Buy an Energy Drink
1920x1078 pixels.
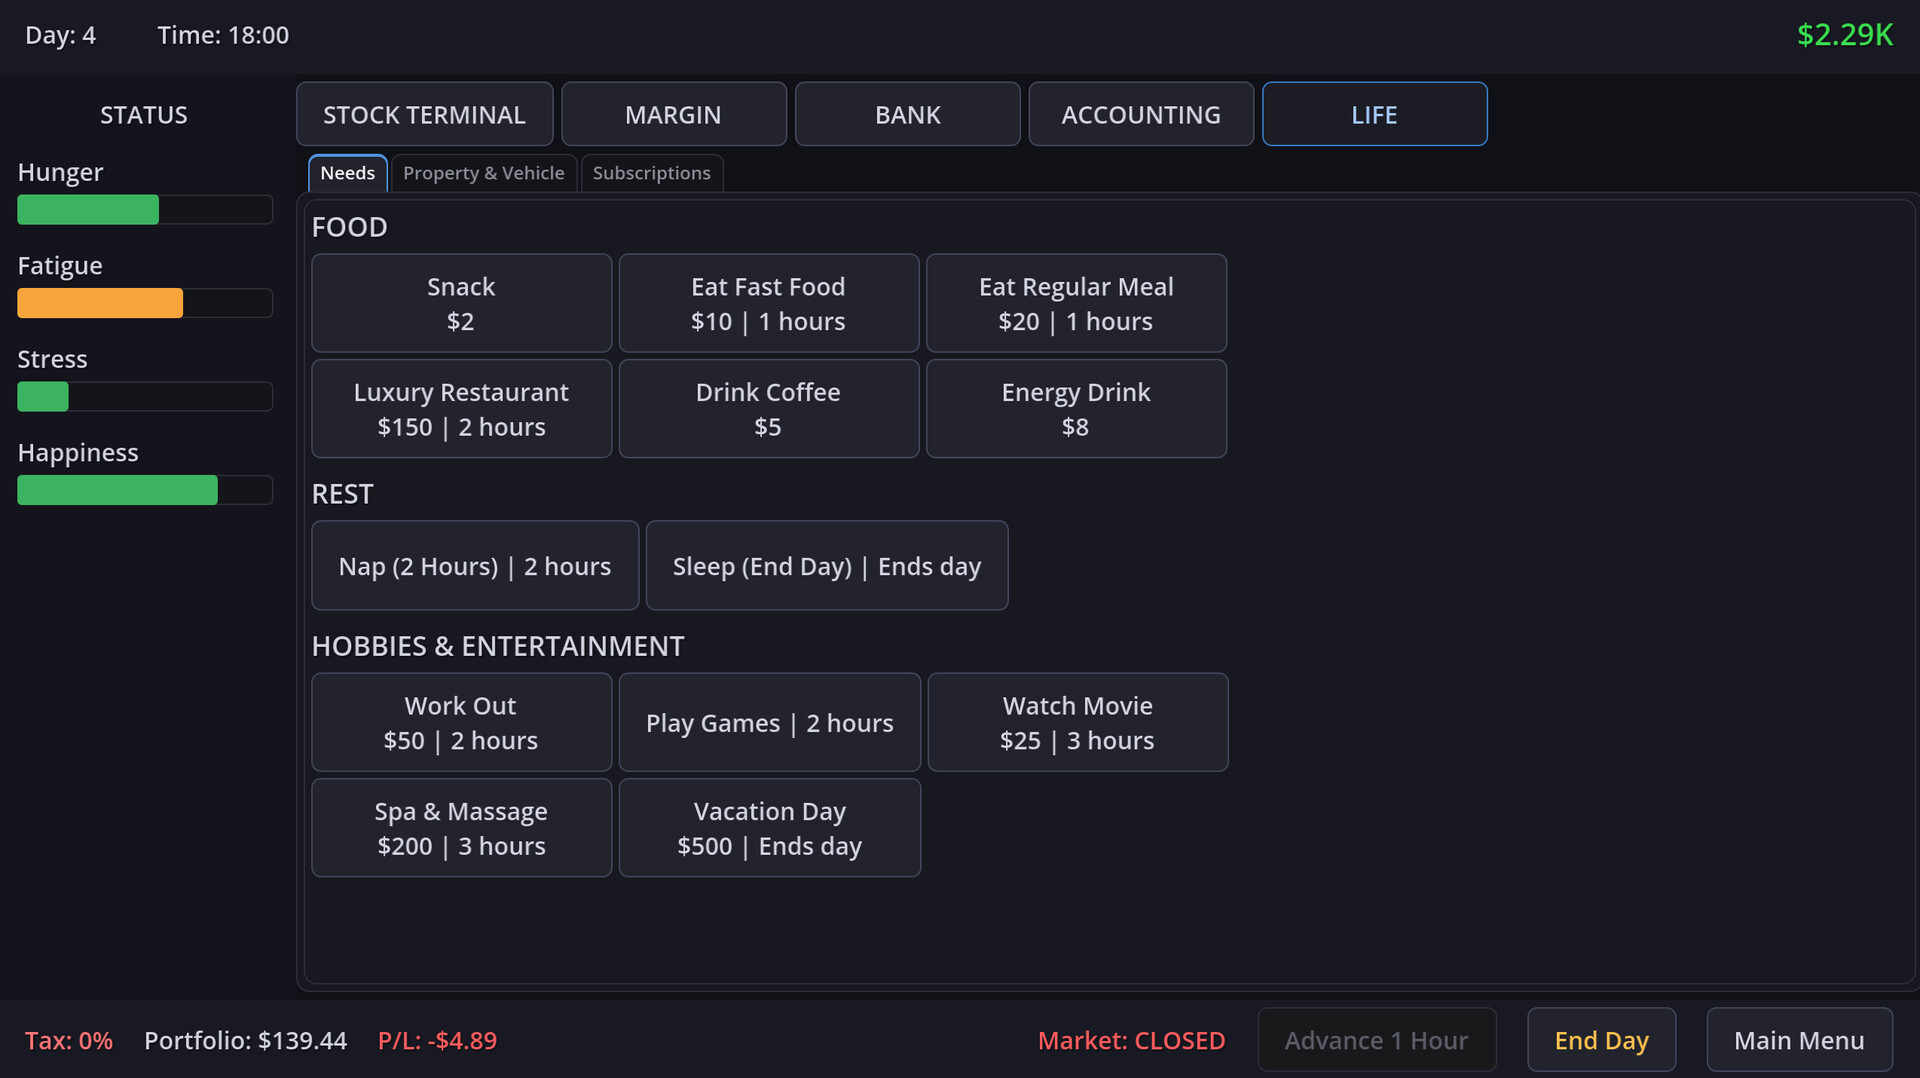tap(1076, 409)
